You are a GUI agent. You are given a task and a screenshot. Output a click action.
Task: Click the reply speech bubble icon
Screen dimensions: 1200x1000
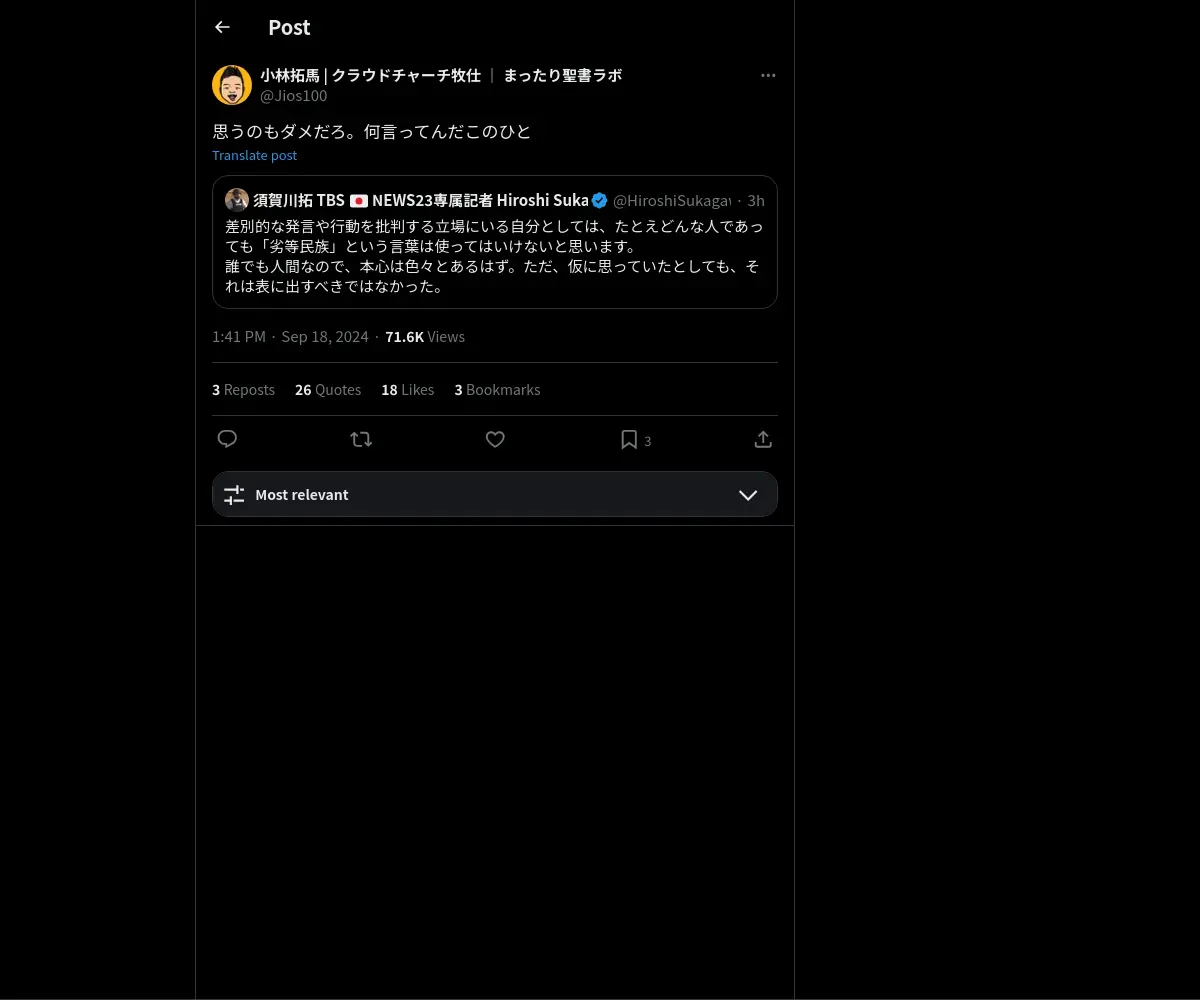[227, 439]
